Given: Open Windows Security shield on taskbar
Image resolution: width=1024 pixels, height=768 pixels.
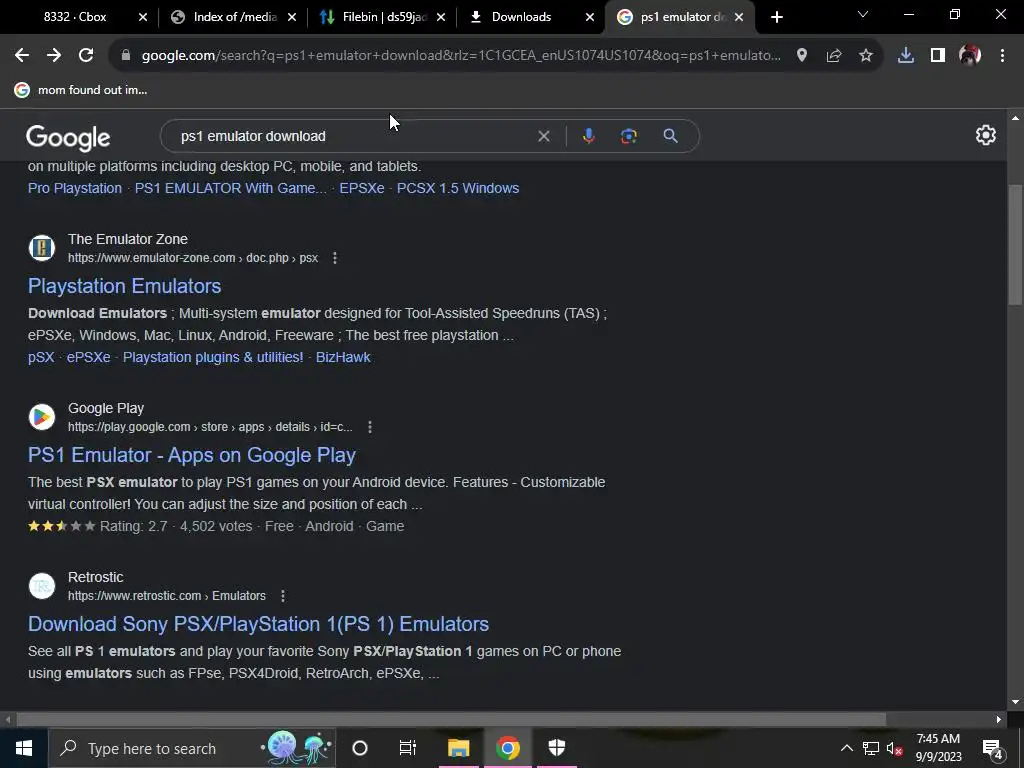Looking at the screenshot, I should point(556,748).
